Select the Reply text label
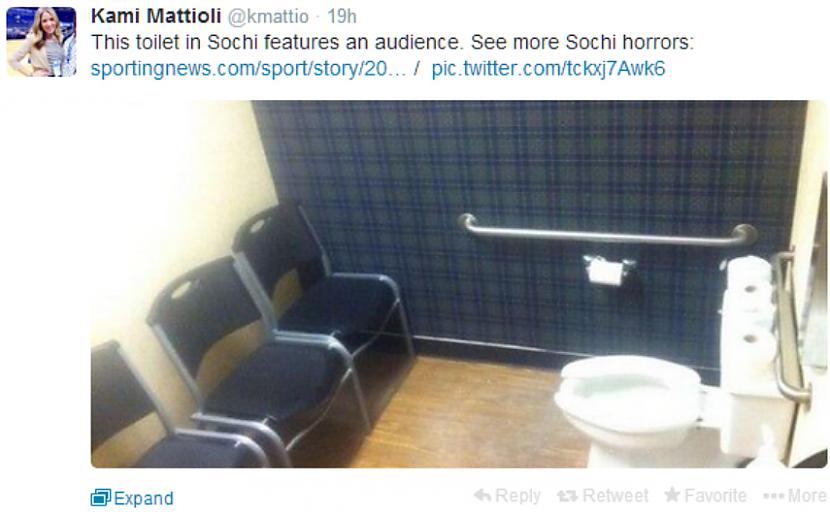This screenshot has height=515, width=830. tap(518, 496)
